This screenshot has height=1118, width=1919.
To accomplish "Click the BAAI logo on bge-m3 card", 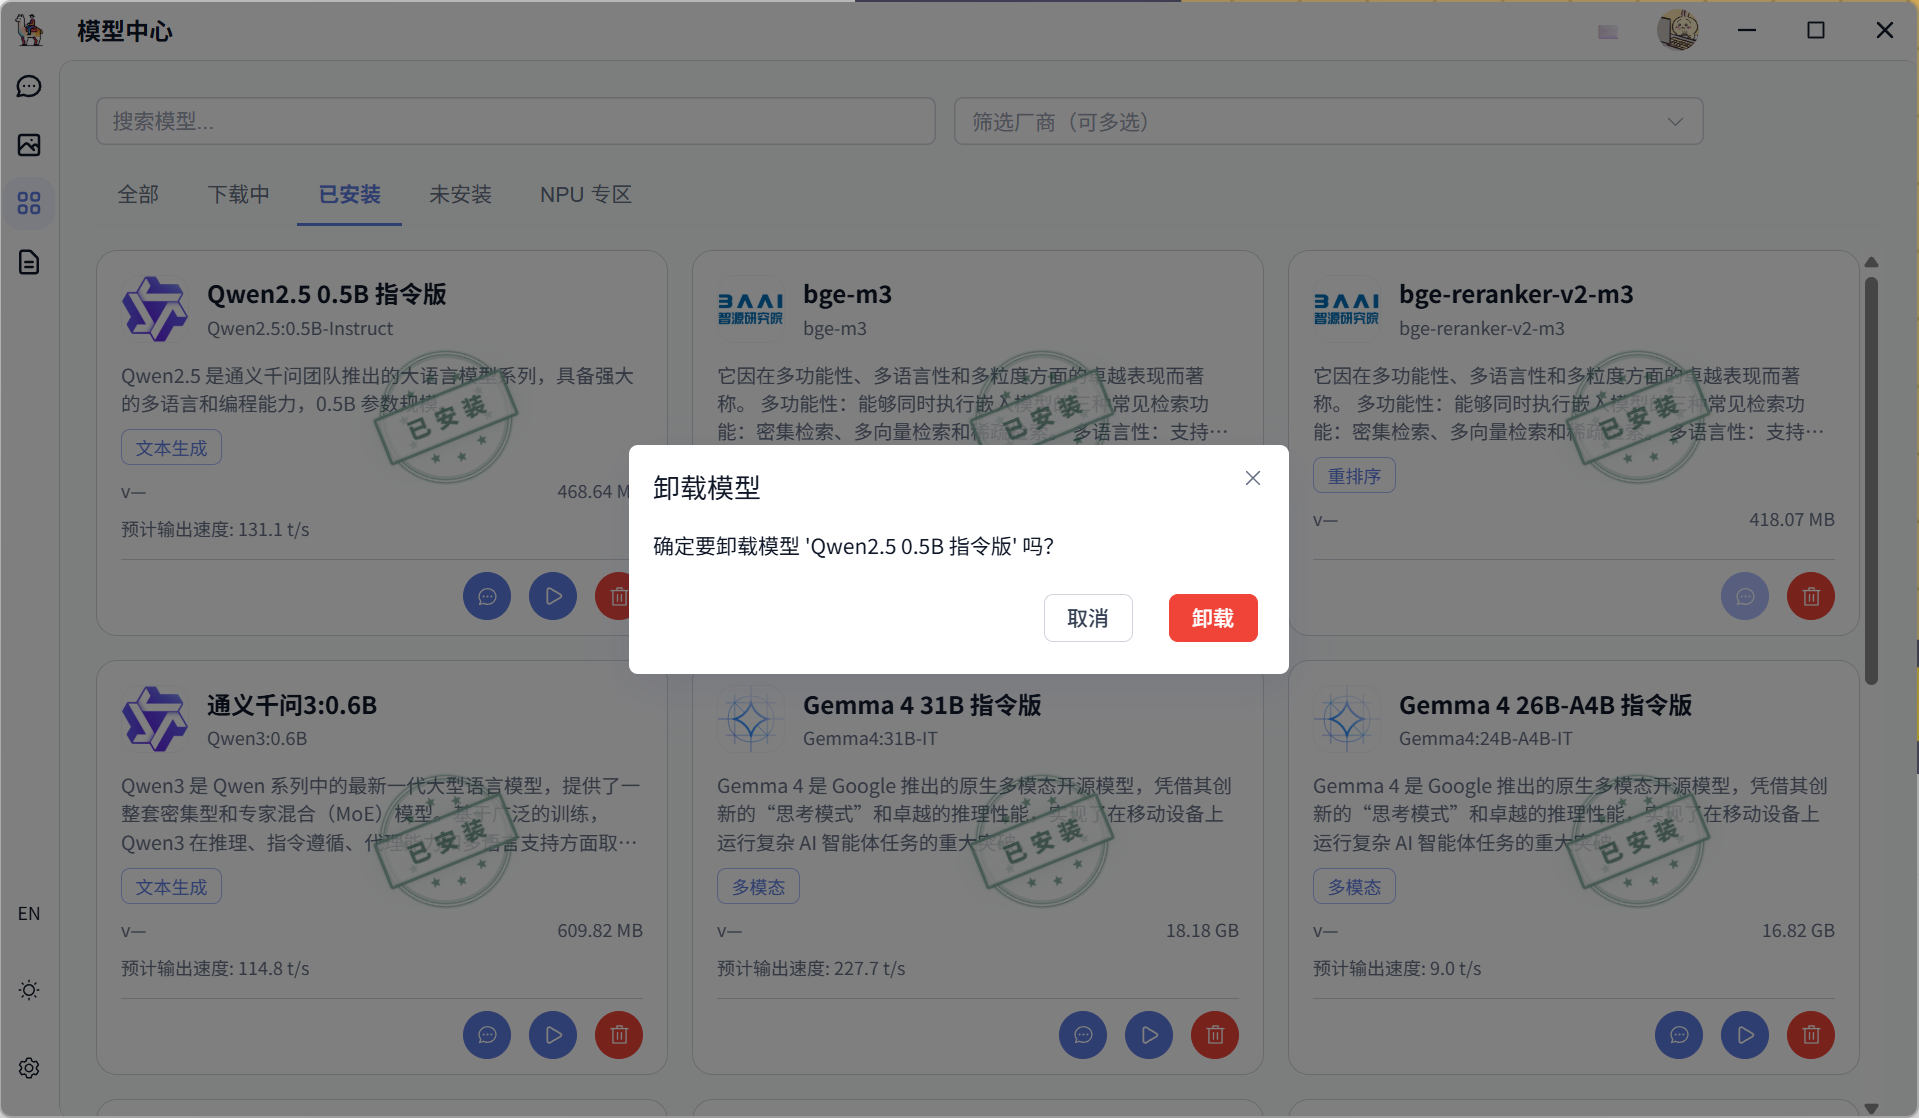I will point(750,309).
